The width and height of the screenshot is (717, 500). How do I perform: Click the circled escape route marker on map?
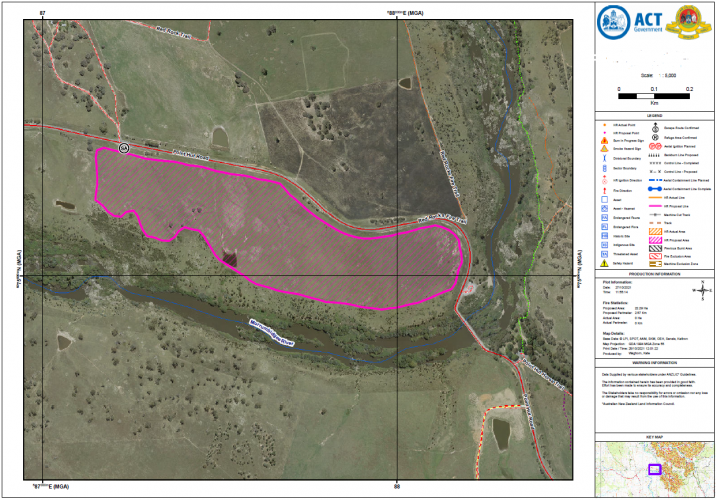click(123, 148)
